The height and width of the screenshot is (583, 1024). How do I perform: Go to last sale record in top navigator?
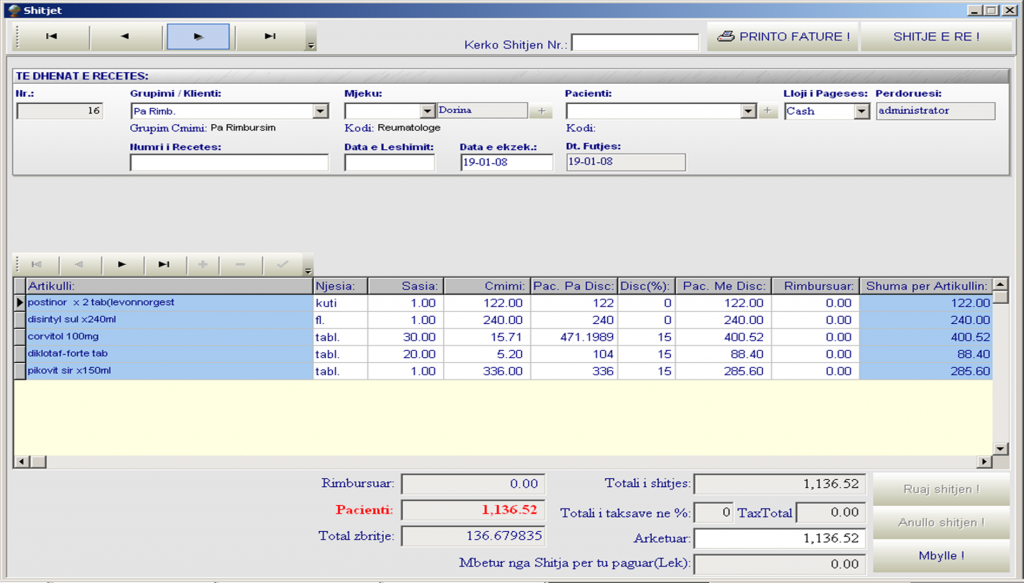270,37
